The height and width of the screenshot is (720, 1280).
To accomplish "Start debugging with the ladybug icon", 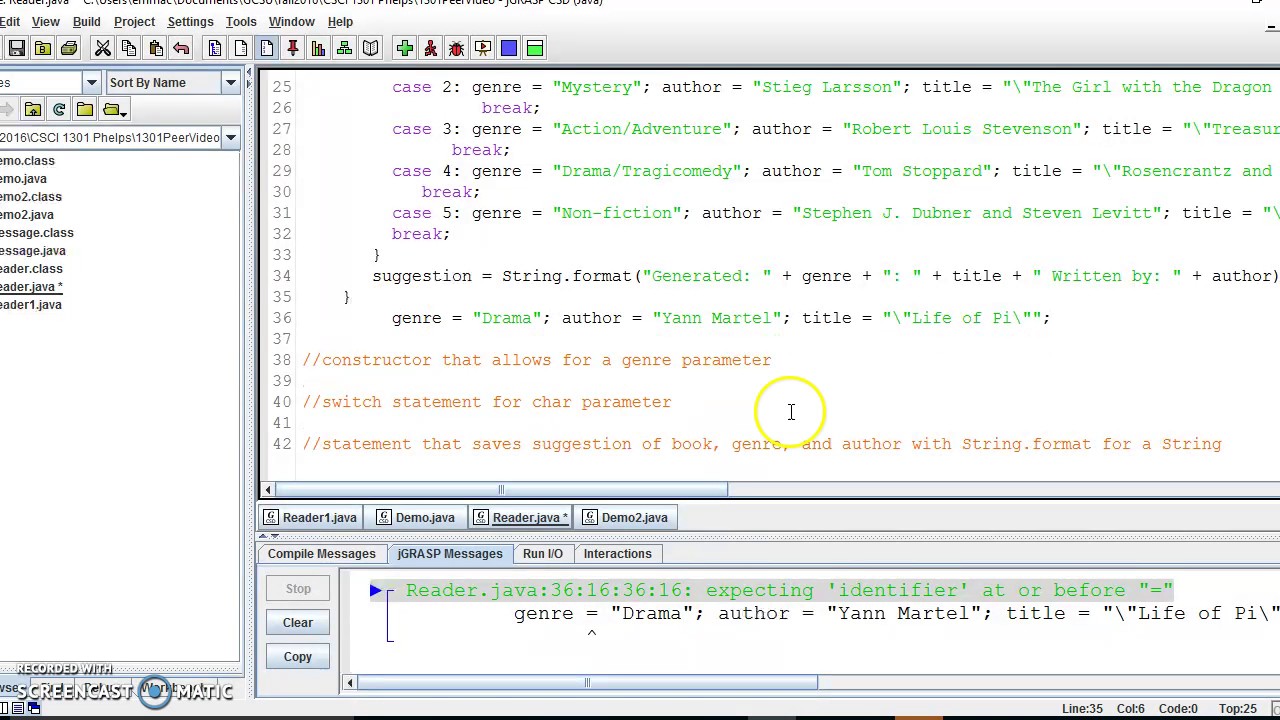I will 456,48.
